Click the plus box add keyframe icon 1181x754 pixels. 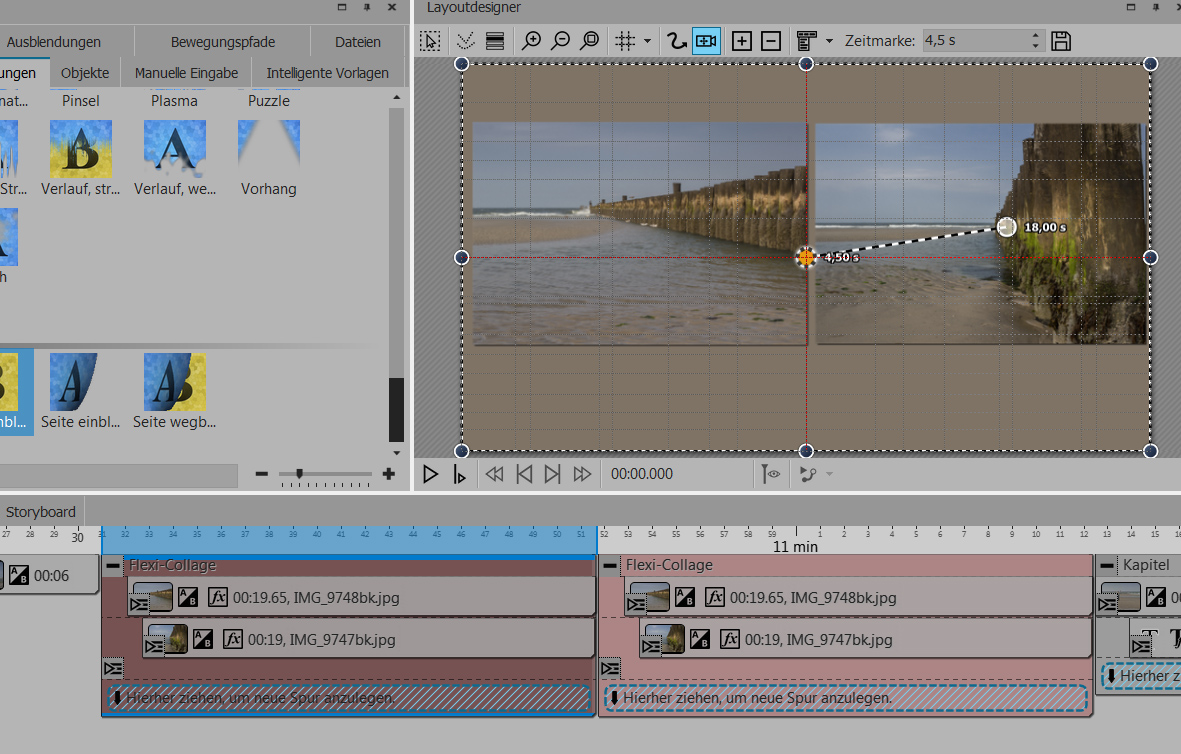coord(742,41)
